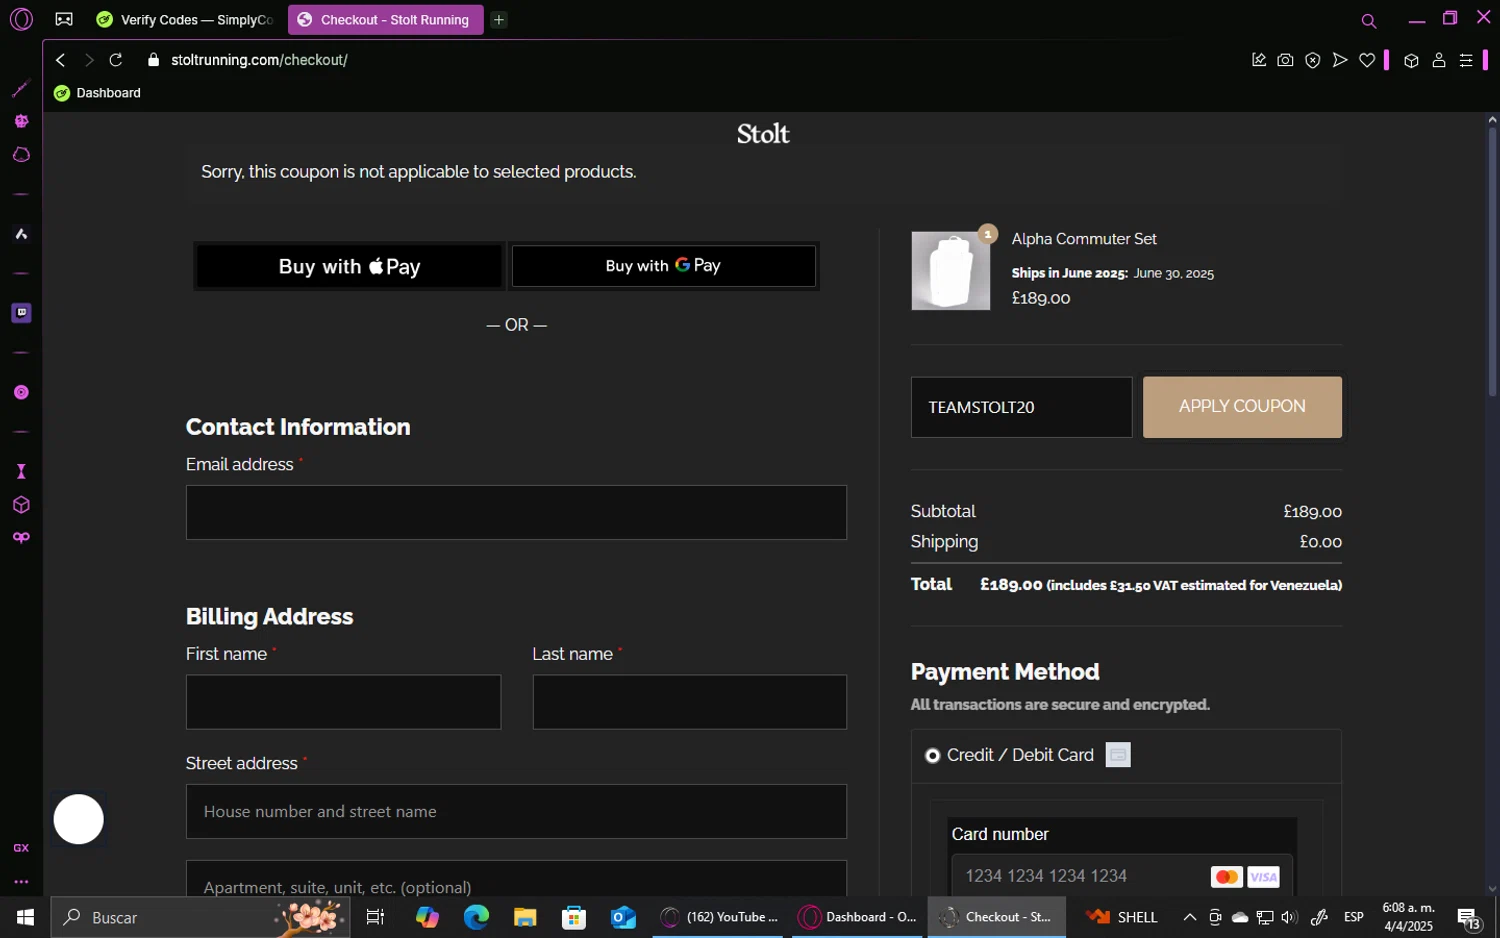Image resolution: width=1500 pixels, height=938 pixels.
Task: Switch to the YouTube taskbar window
Action: [x=720, y=917]
